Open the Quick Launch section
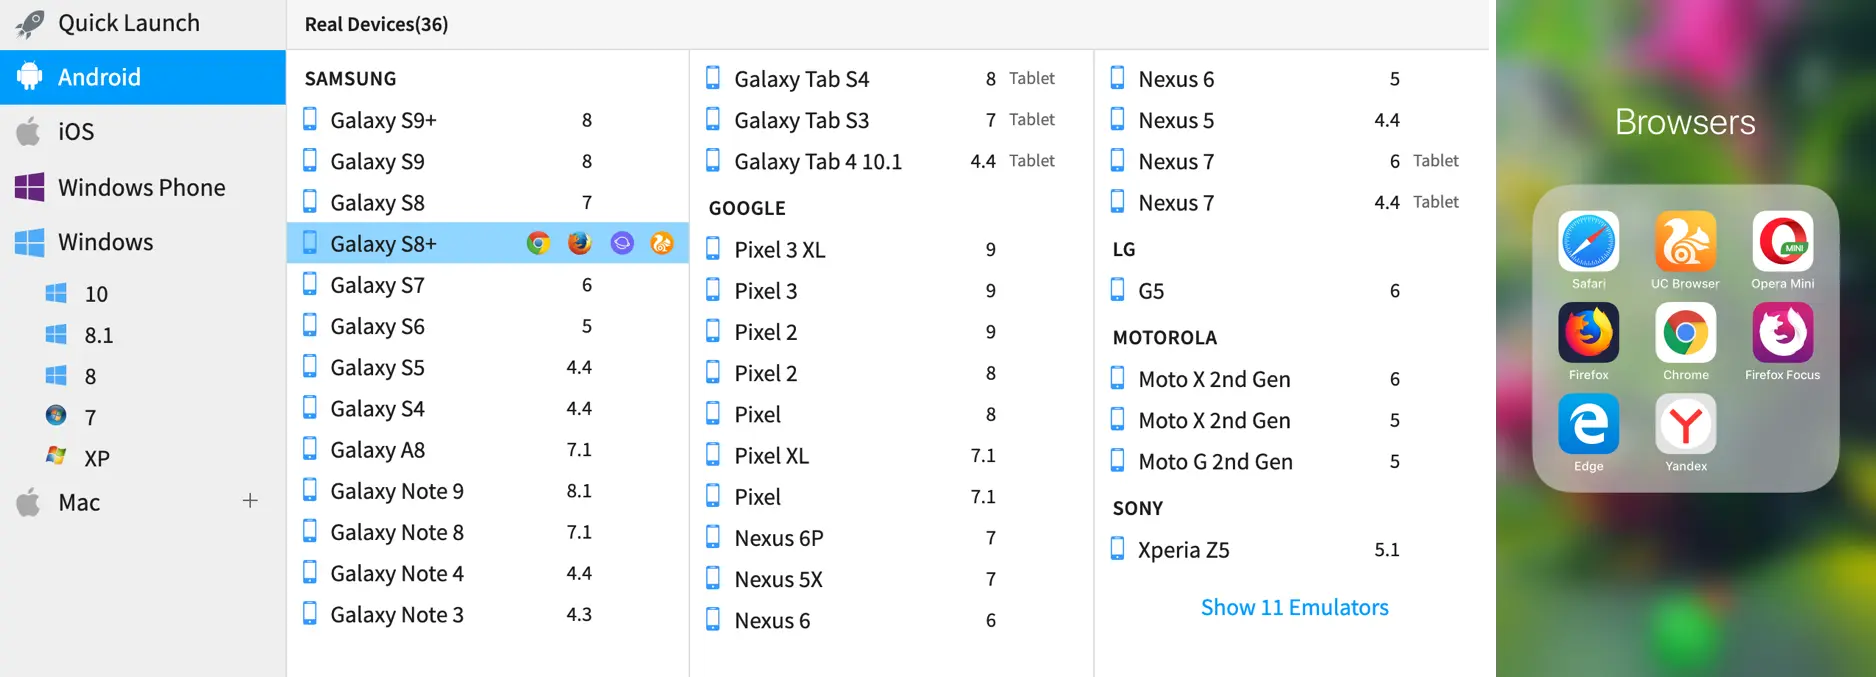Screen dimensions: 1876x677 pos(128,23)
